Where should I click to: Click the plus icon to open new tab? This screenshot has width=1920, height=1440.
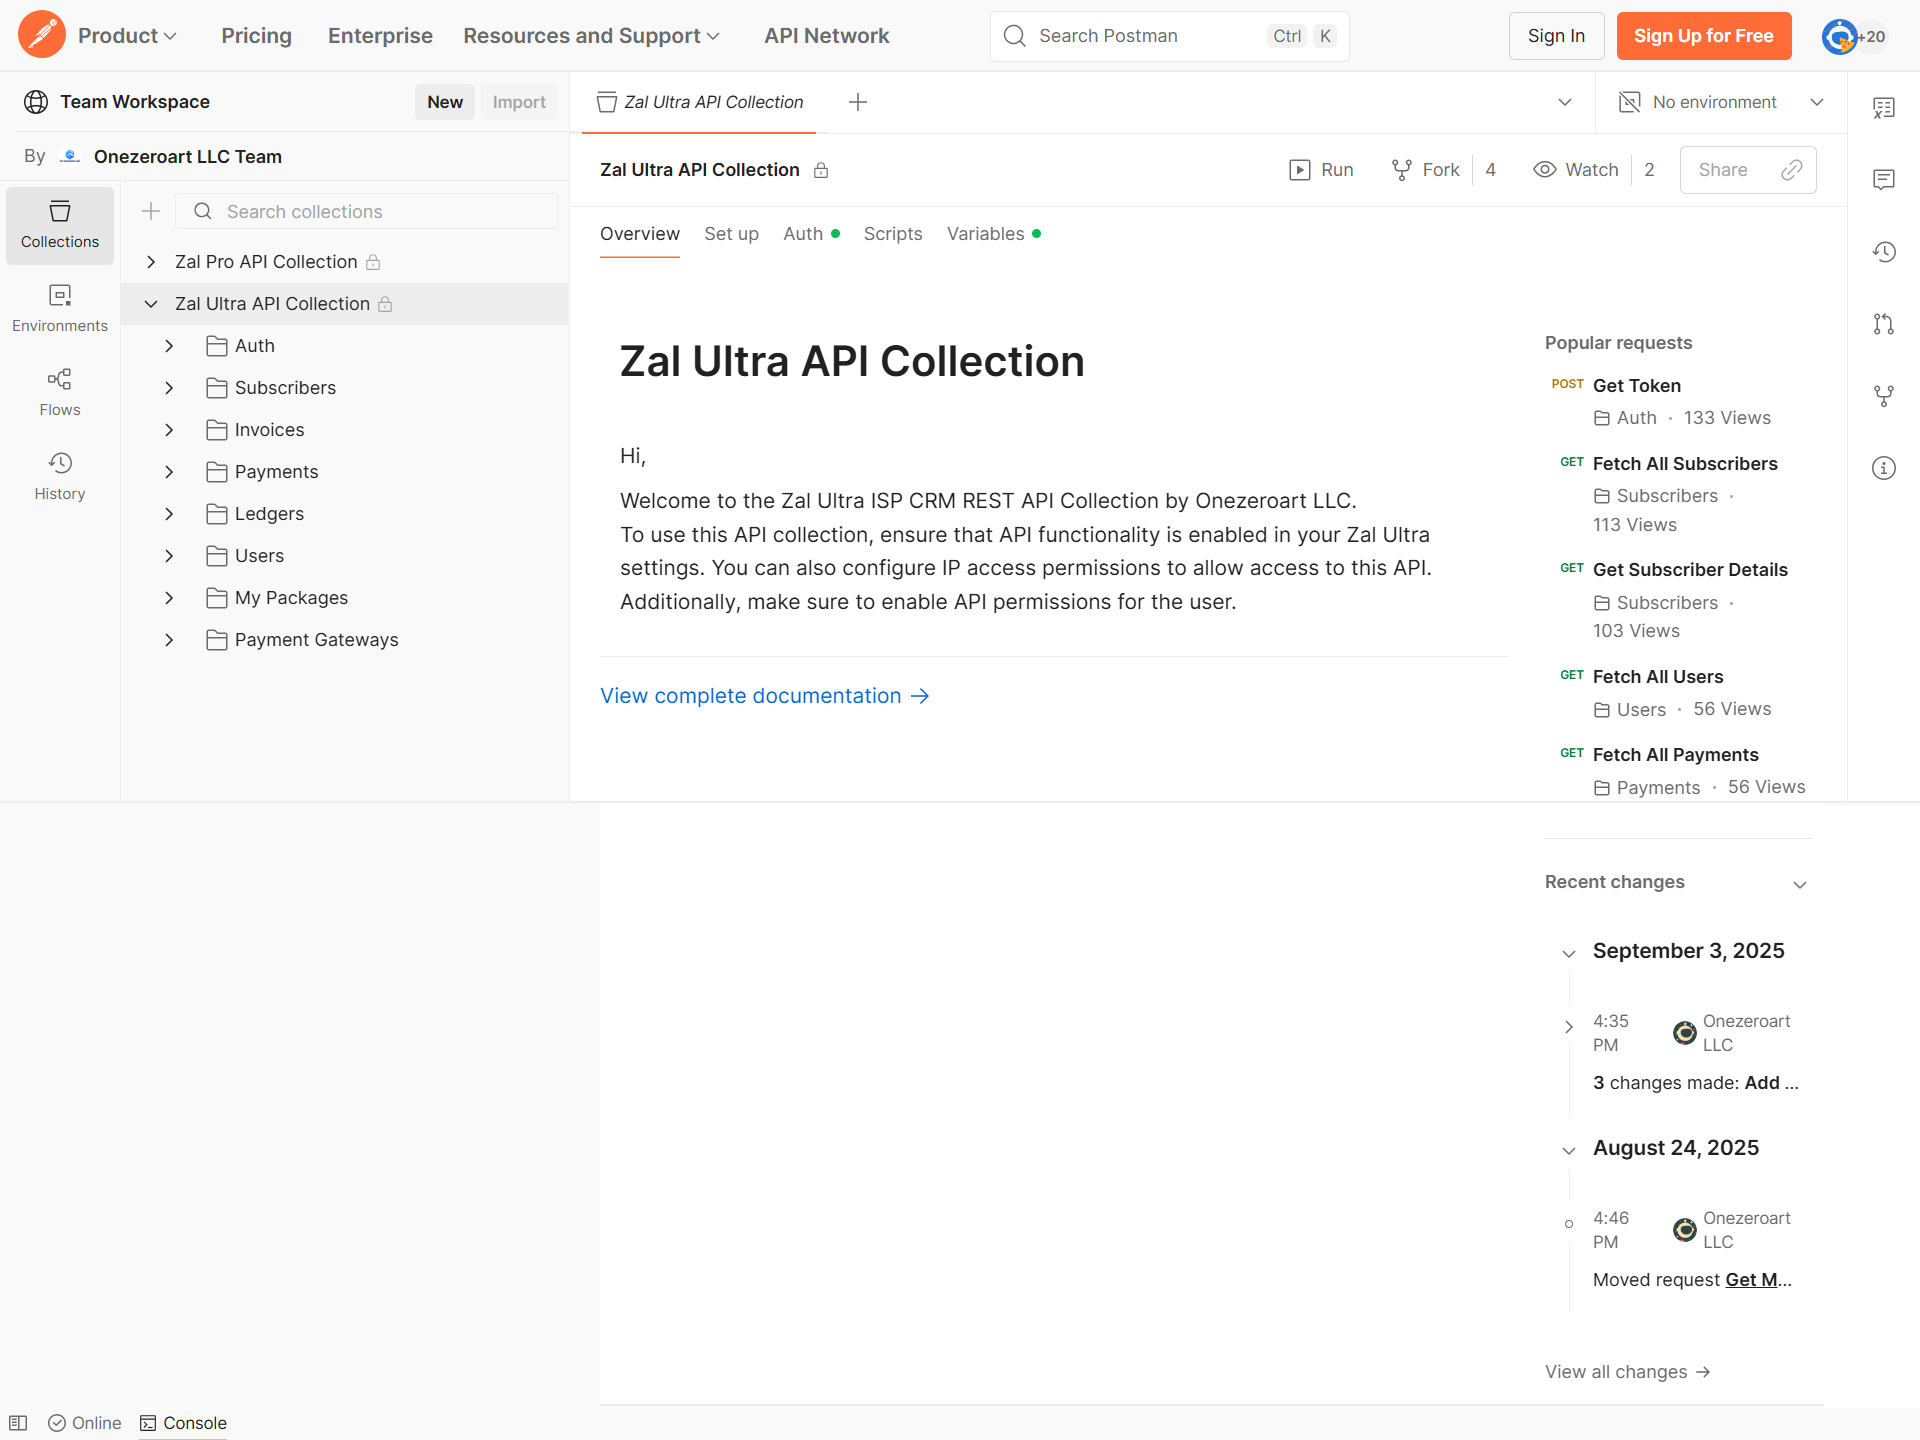pos(858,102)
